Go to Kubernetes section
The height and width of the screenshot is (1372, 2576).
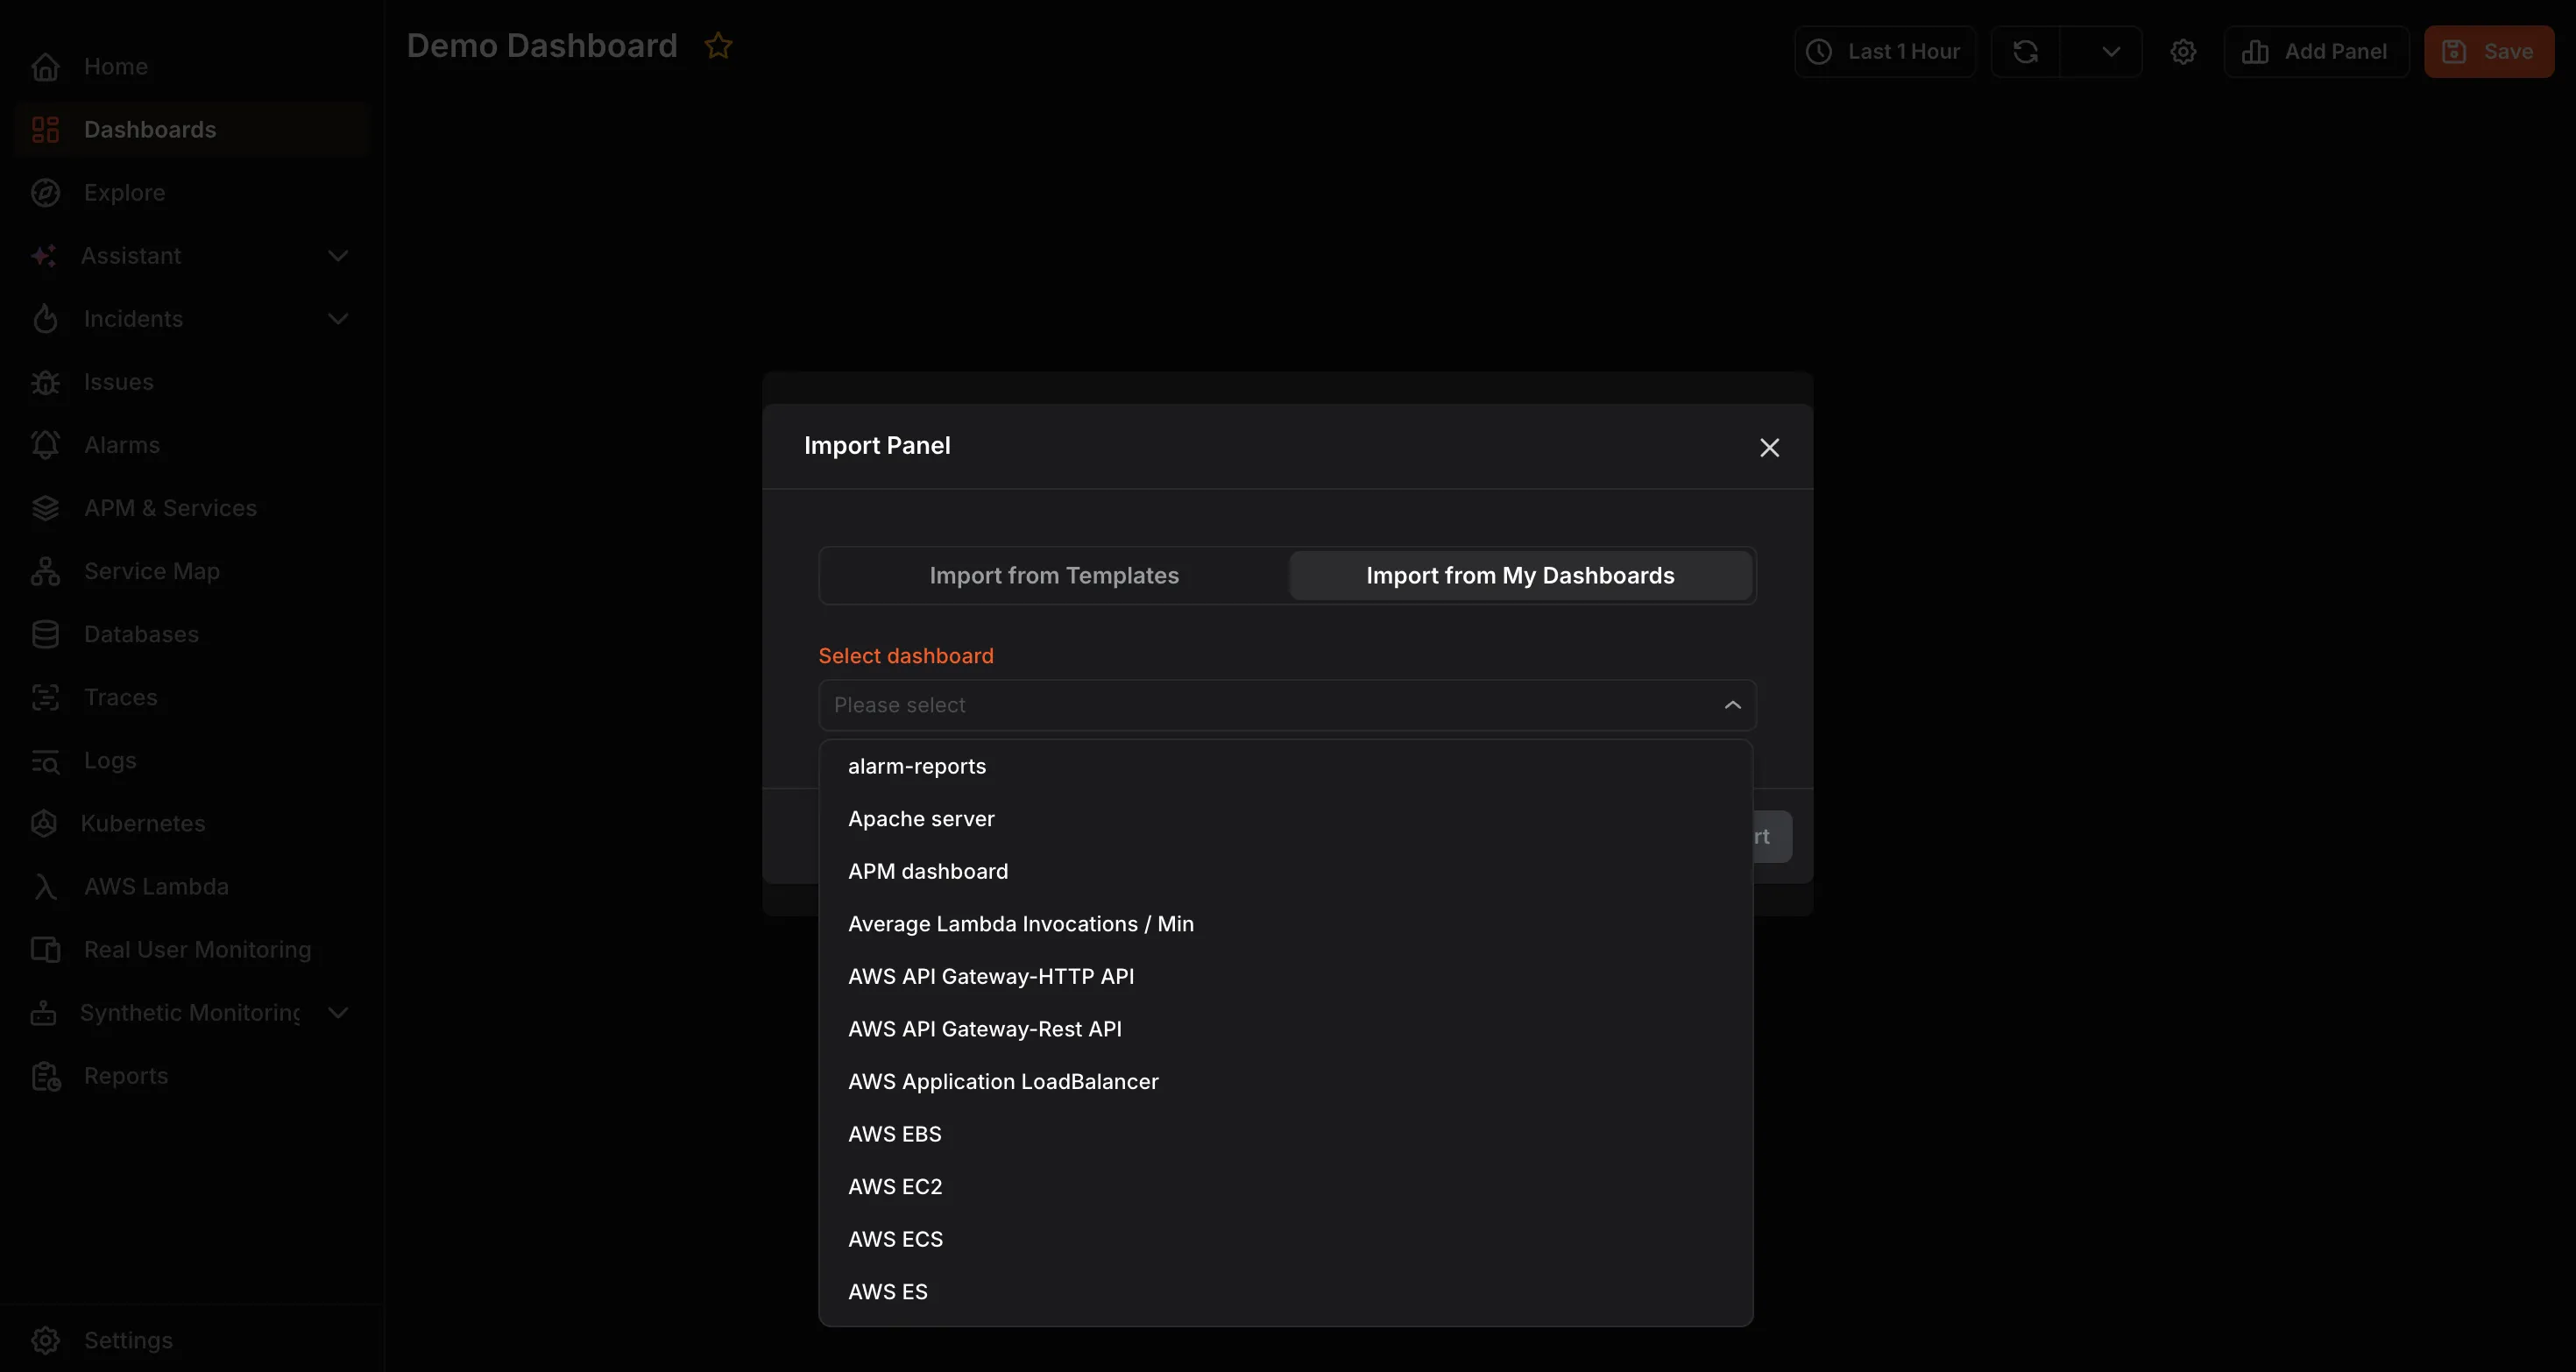[192, 824]
